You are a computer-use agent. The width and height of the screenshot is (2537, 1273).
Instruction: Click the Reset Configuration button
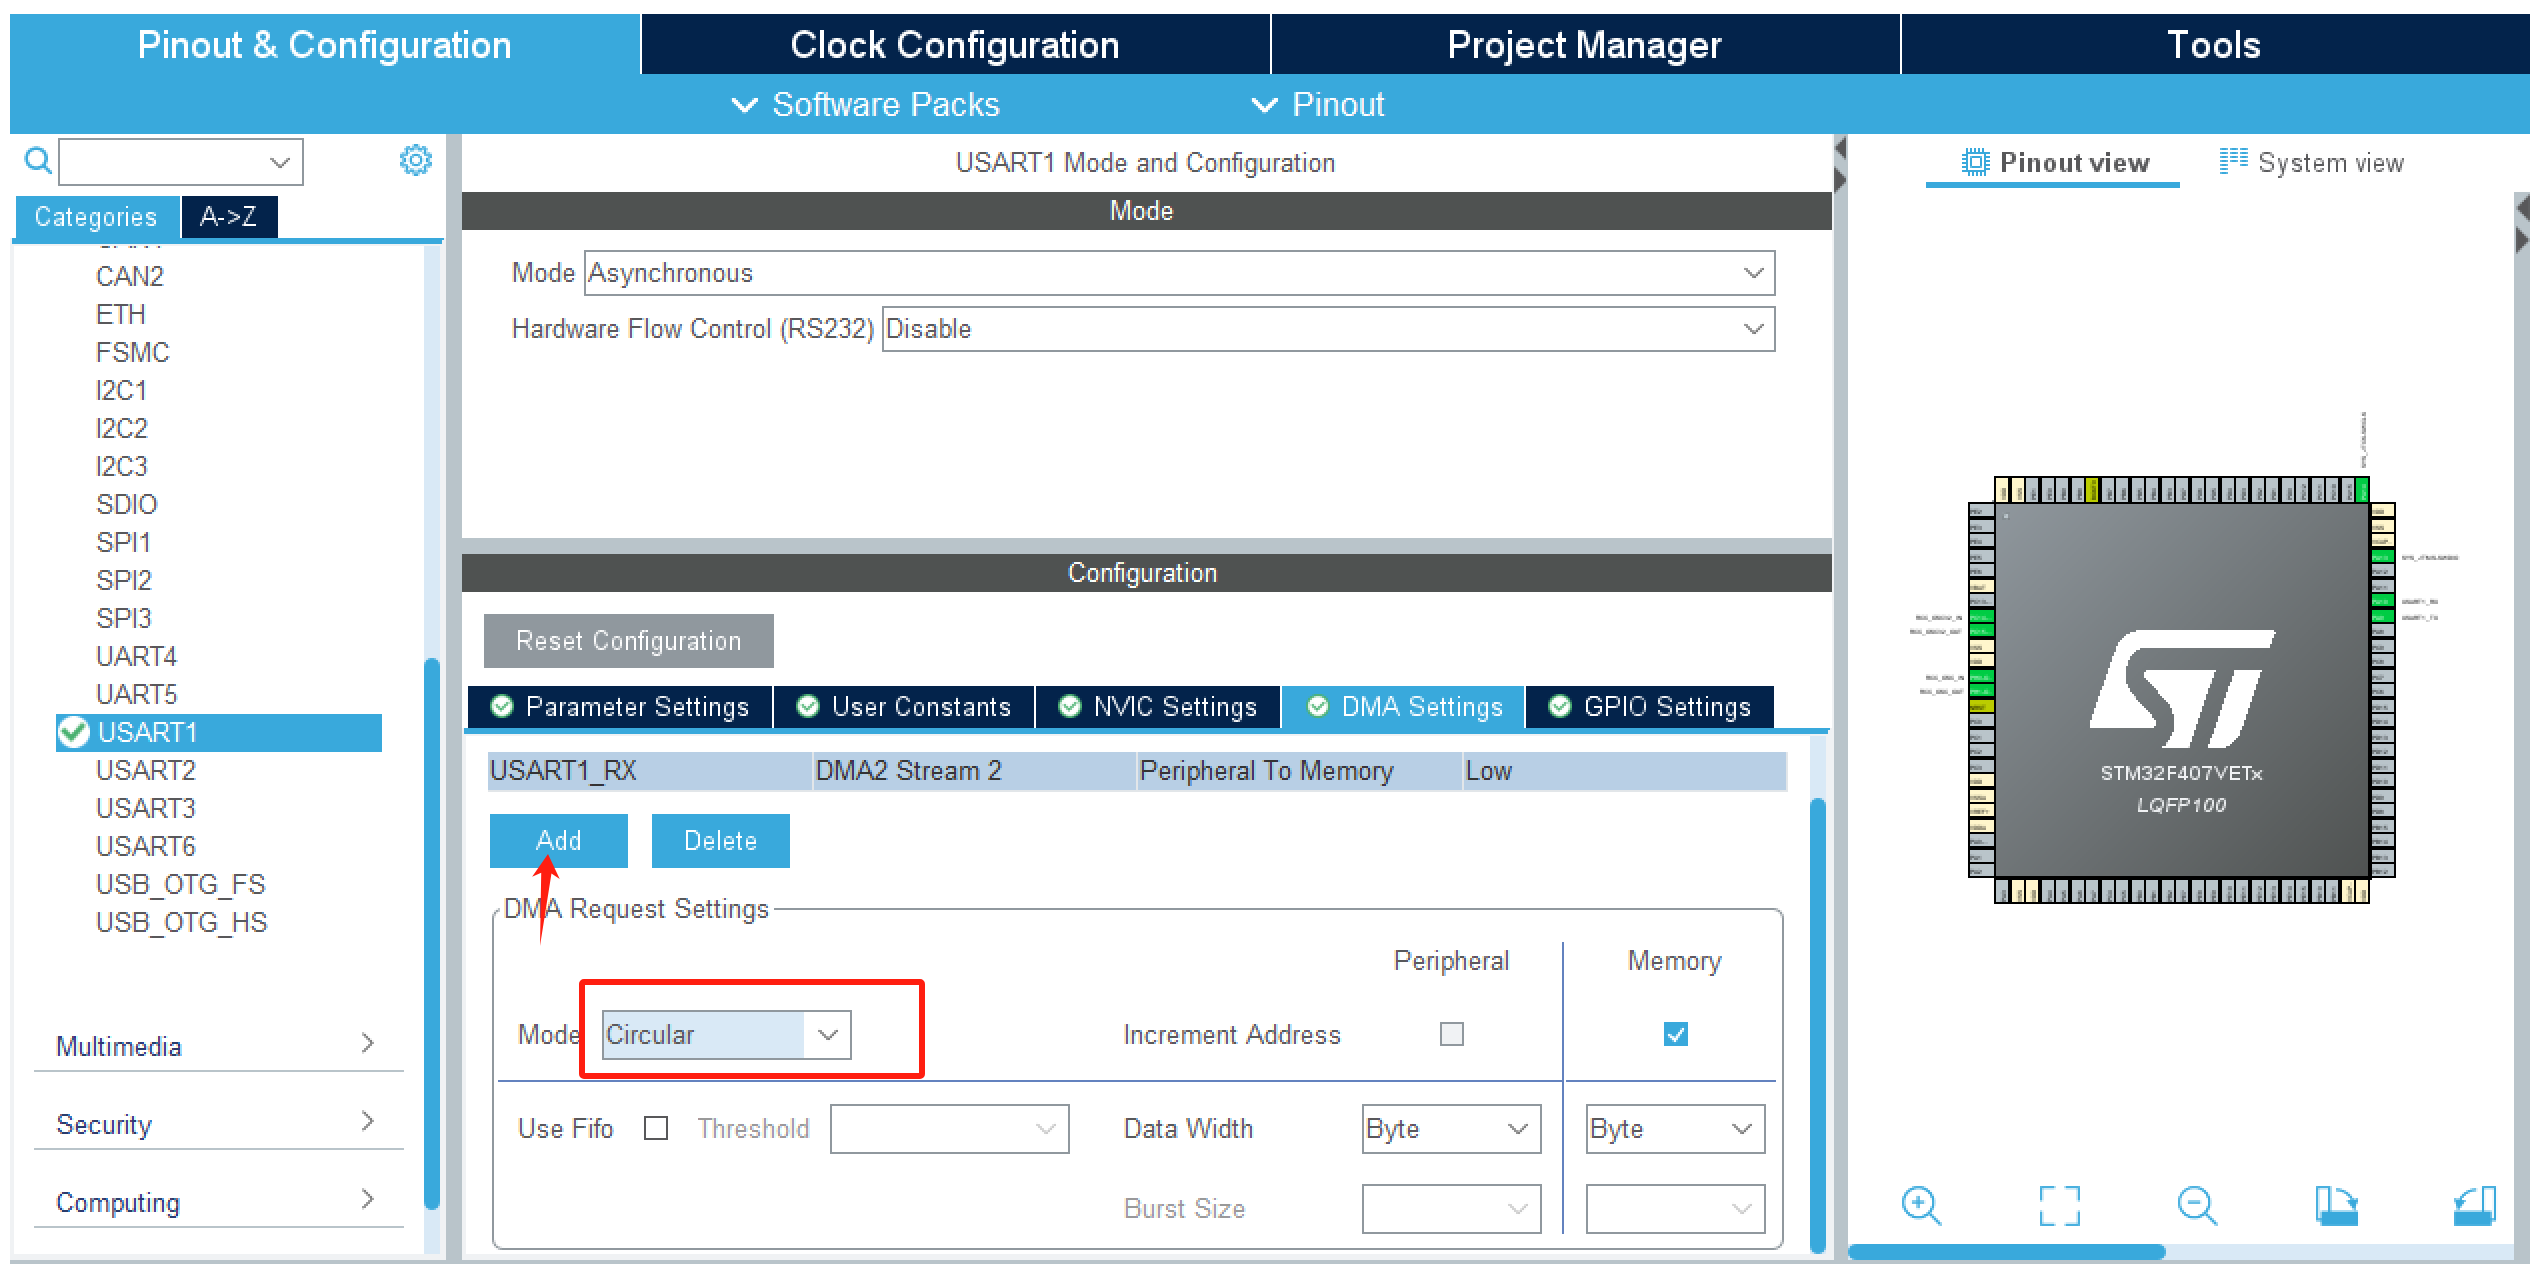(628, 641)
